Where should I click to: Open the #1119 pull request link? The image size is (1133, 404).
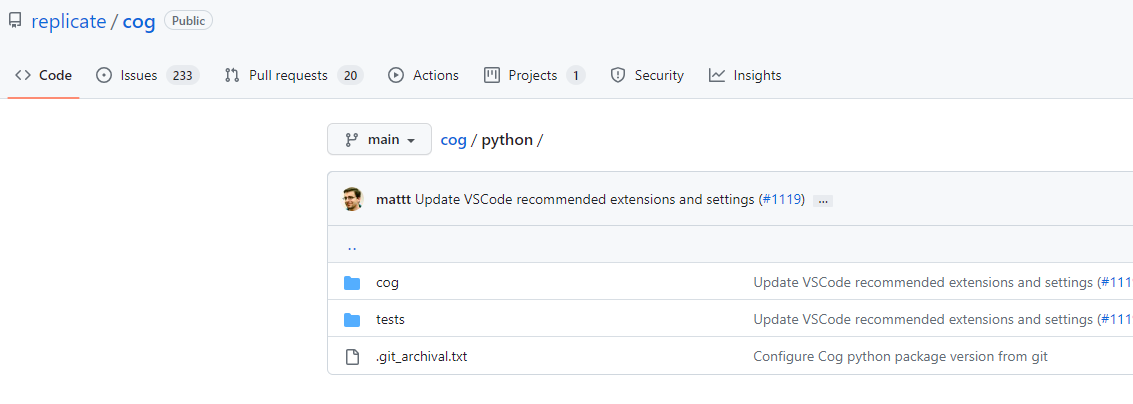coord(781,199)
